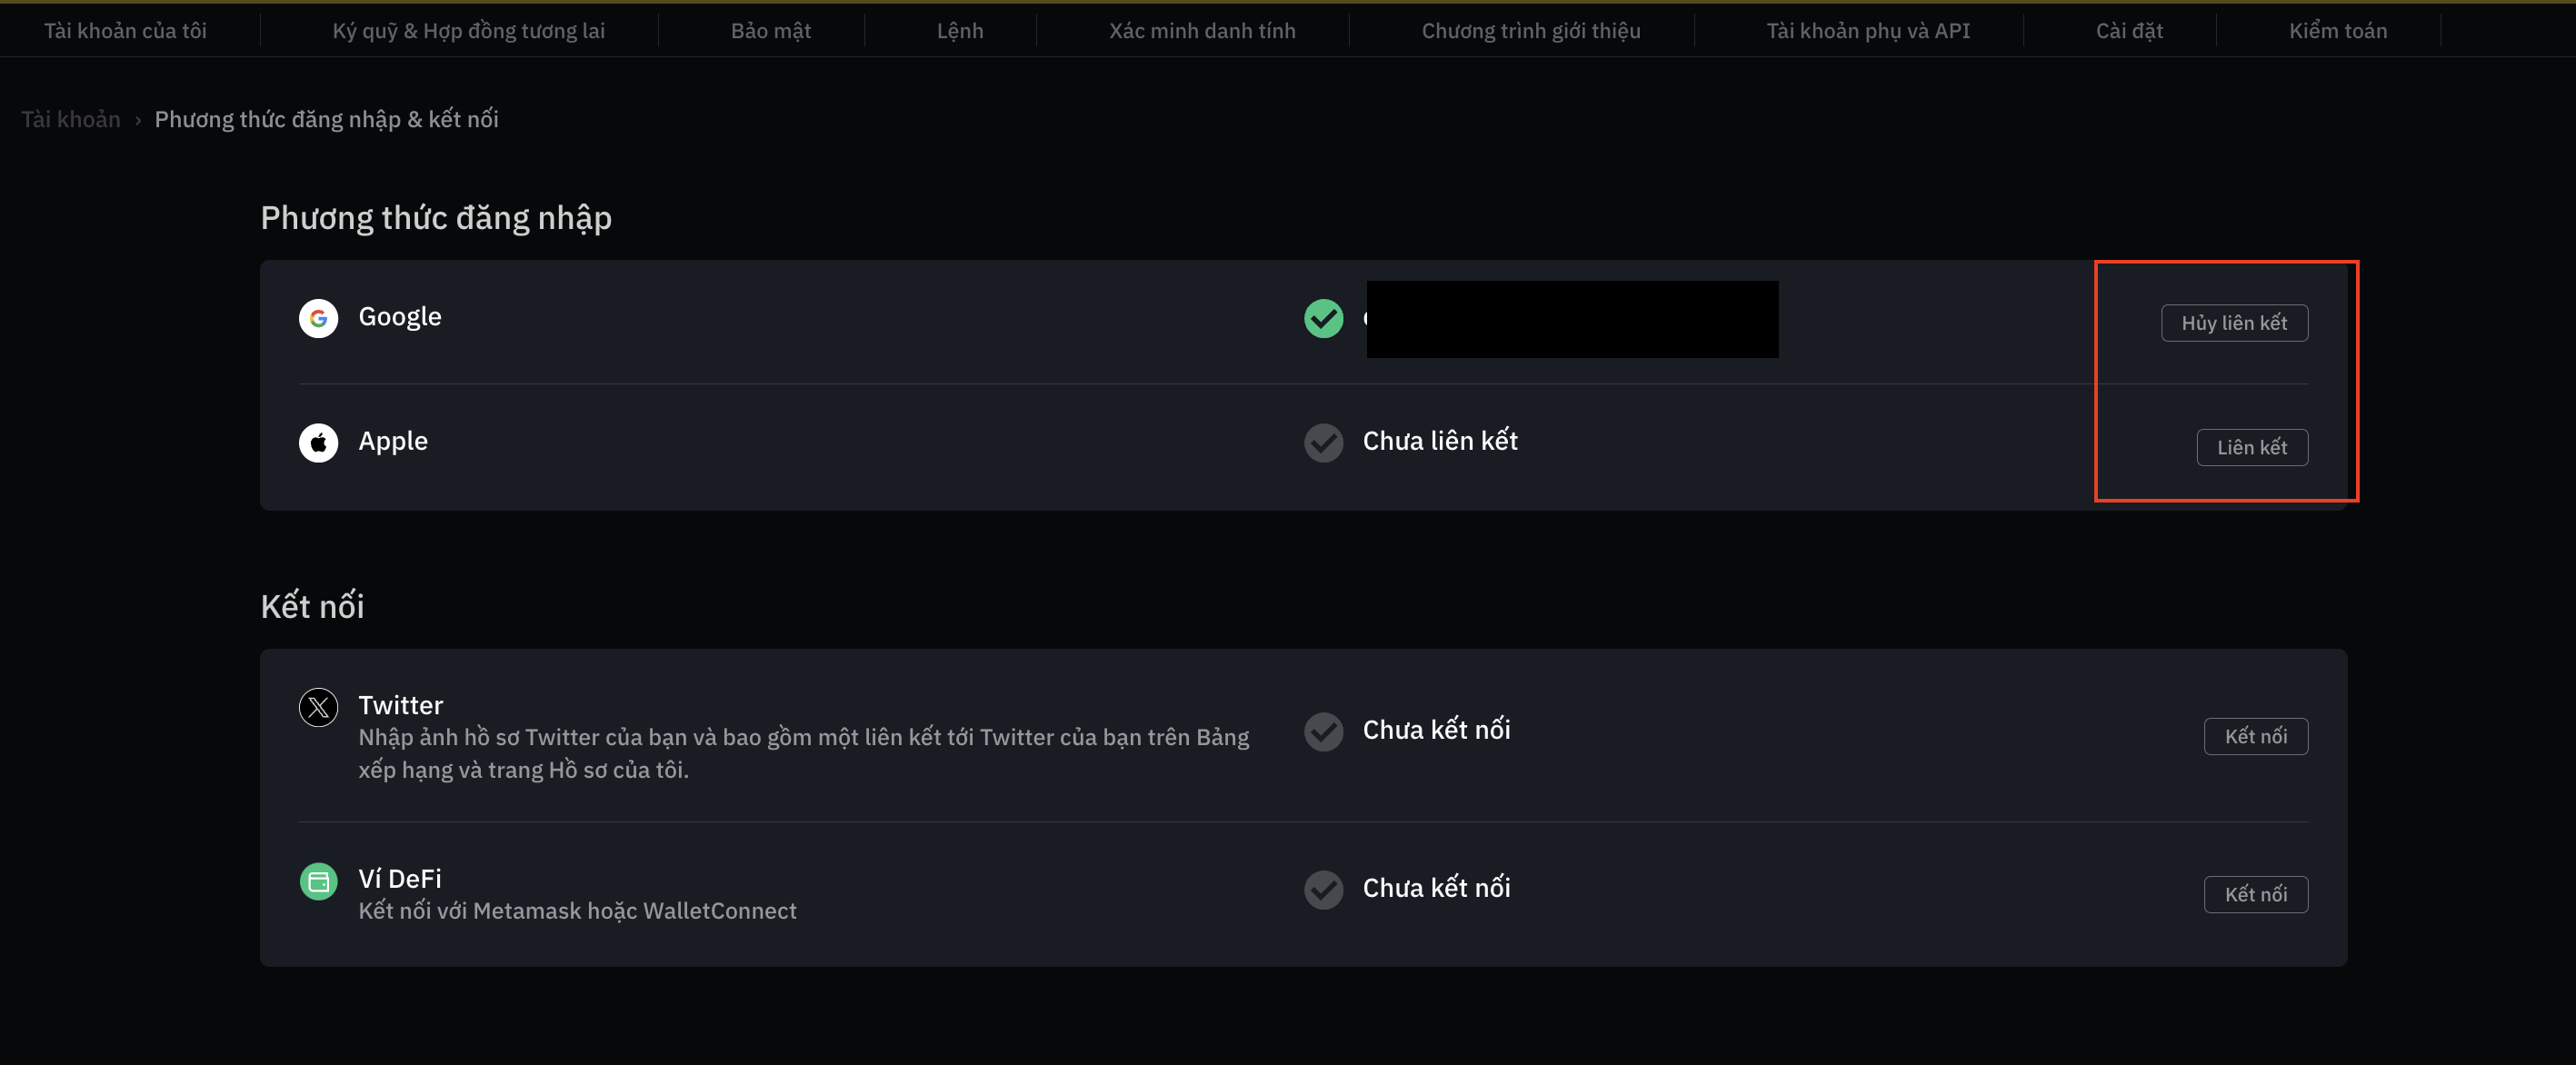Go to Xác minh danh tính tab
This screenshot has height=1065, width=2576.
point(1201,31)
